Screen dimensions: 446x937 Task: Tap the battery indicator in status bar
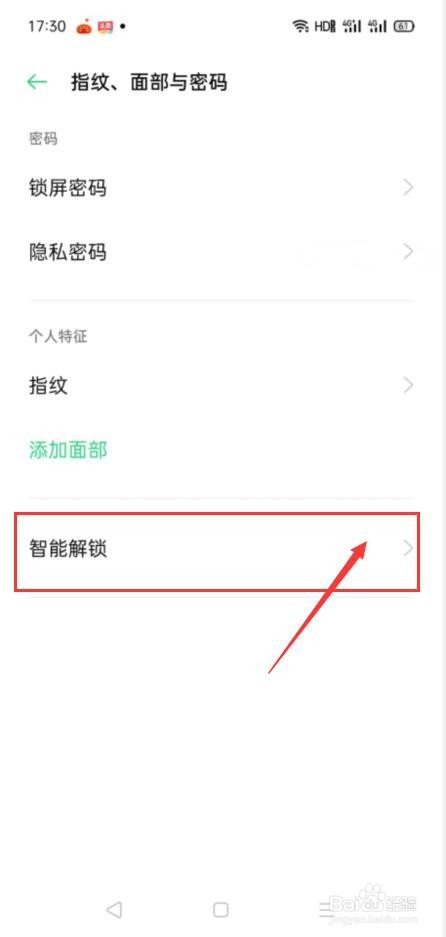tap(404, 26)
